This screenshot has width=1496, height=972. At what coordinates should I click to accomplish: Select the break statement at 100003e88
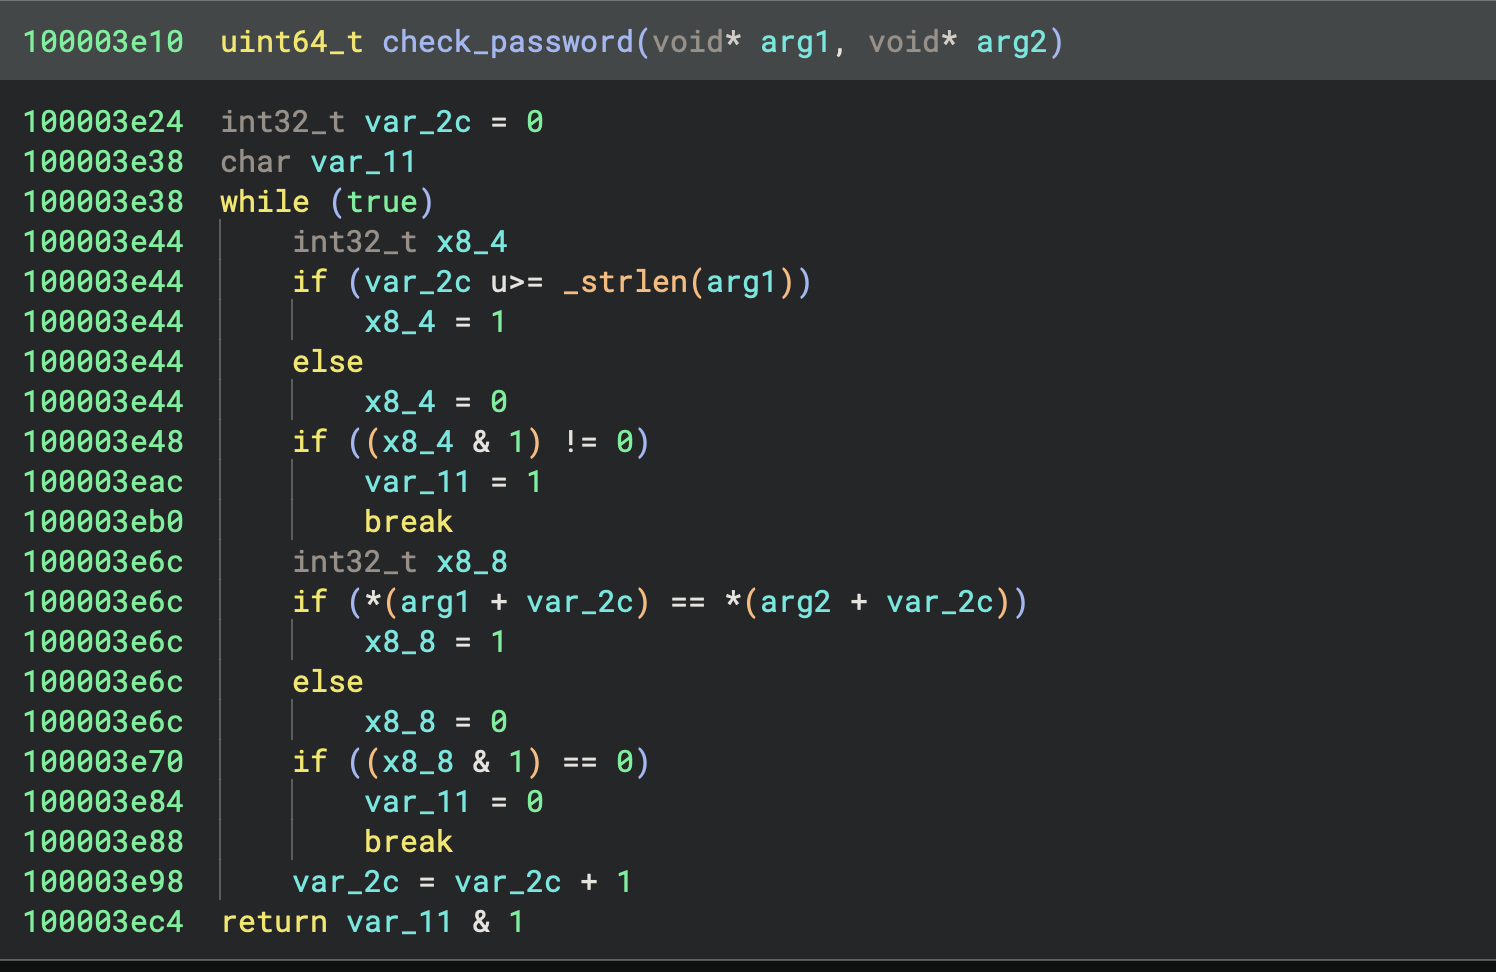pyautogui.click(x=408, y=842)
